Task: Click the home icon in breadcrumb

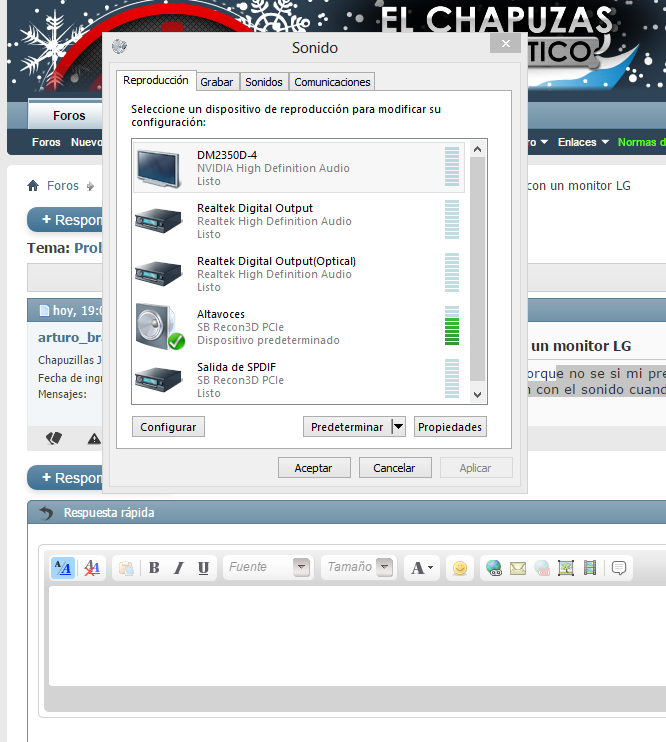Action: coord(33,186)
